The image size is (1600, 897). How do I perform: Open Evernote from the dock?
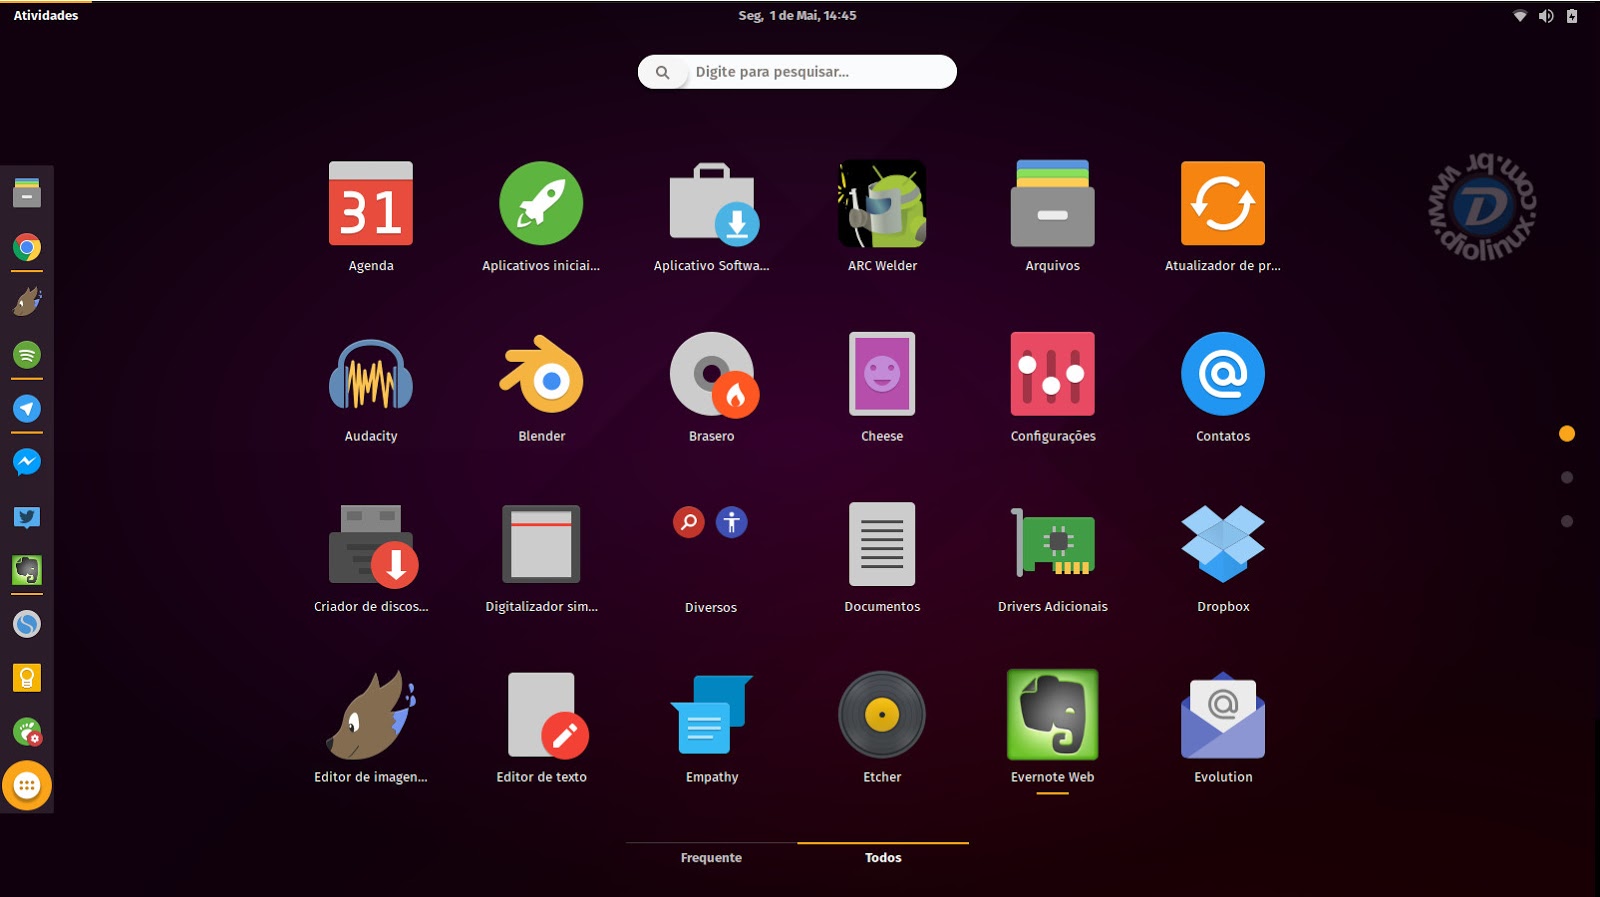[27, 571]
